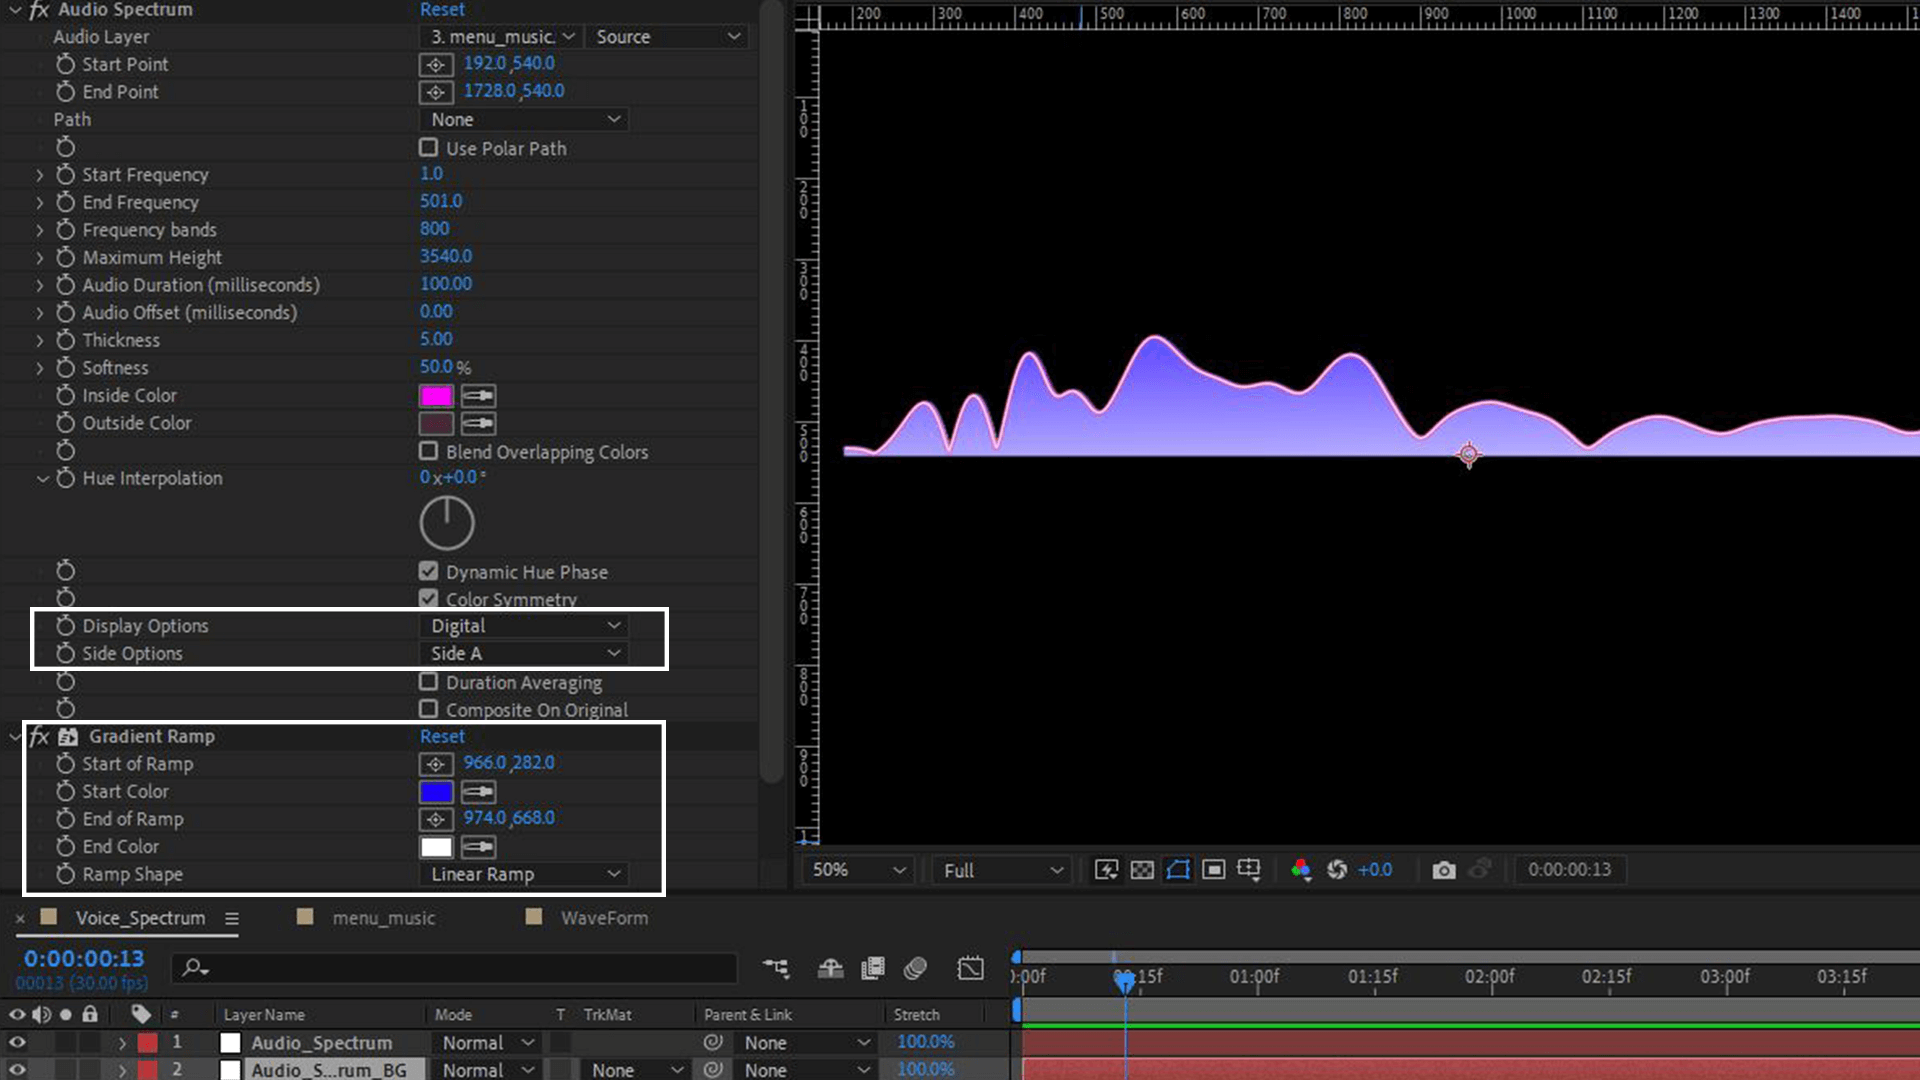Toggle Dynamic Hue Phase checkbox

click(x=430, y=571)
